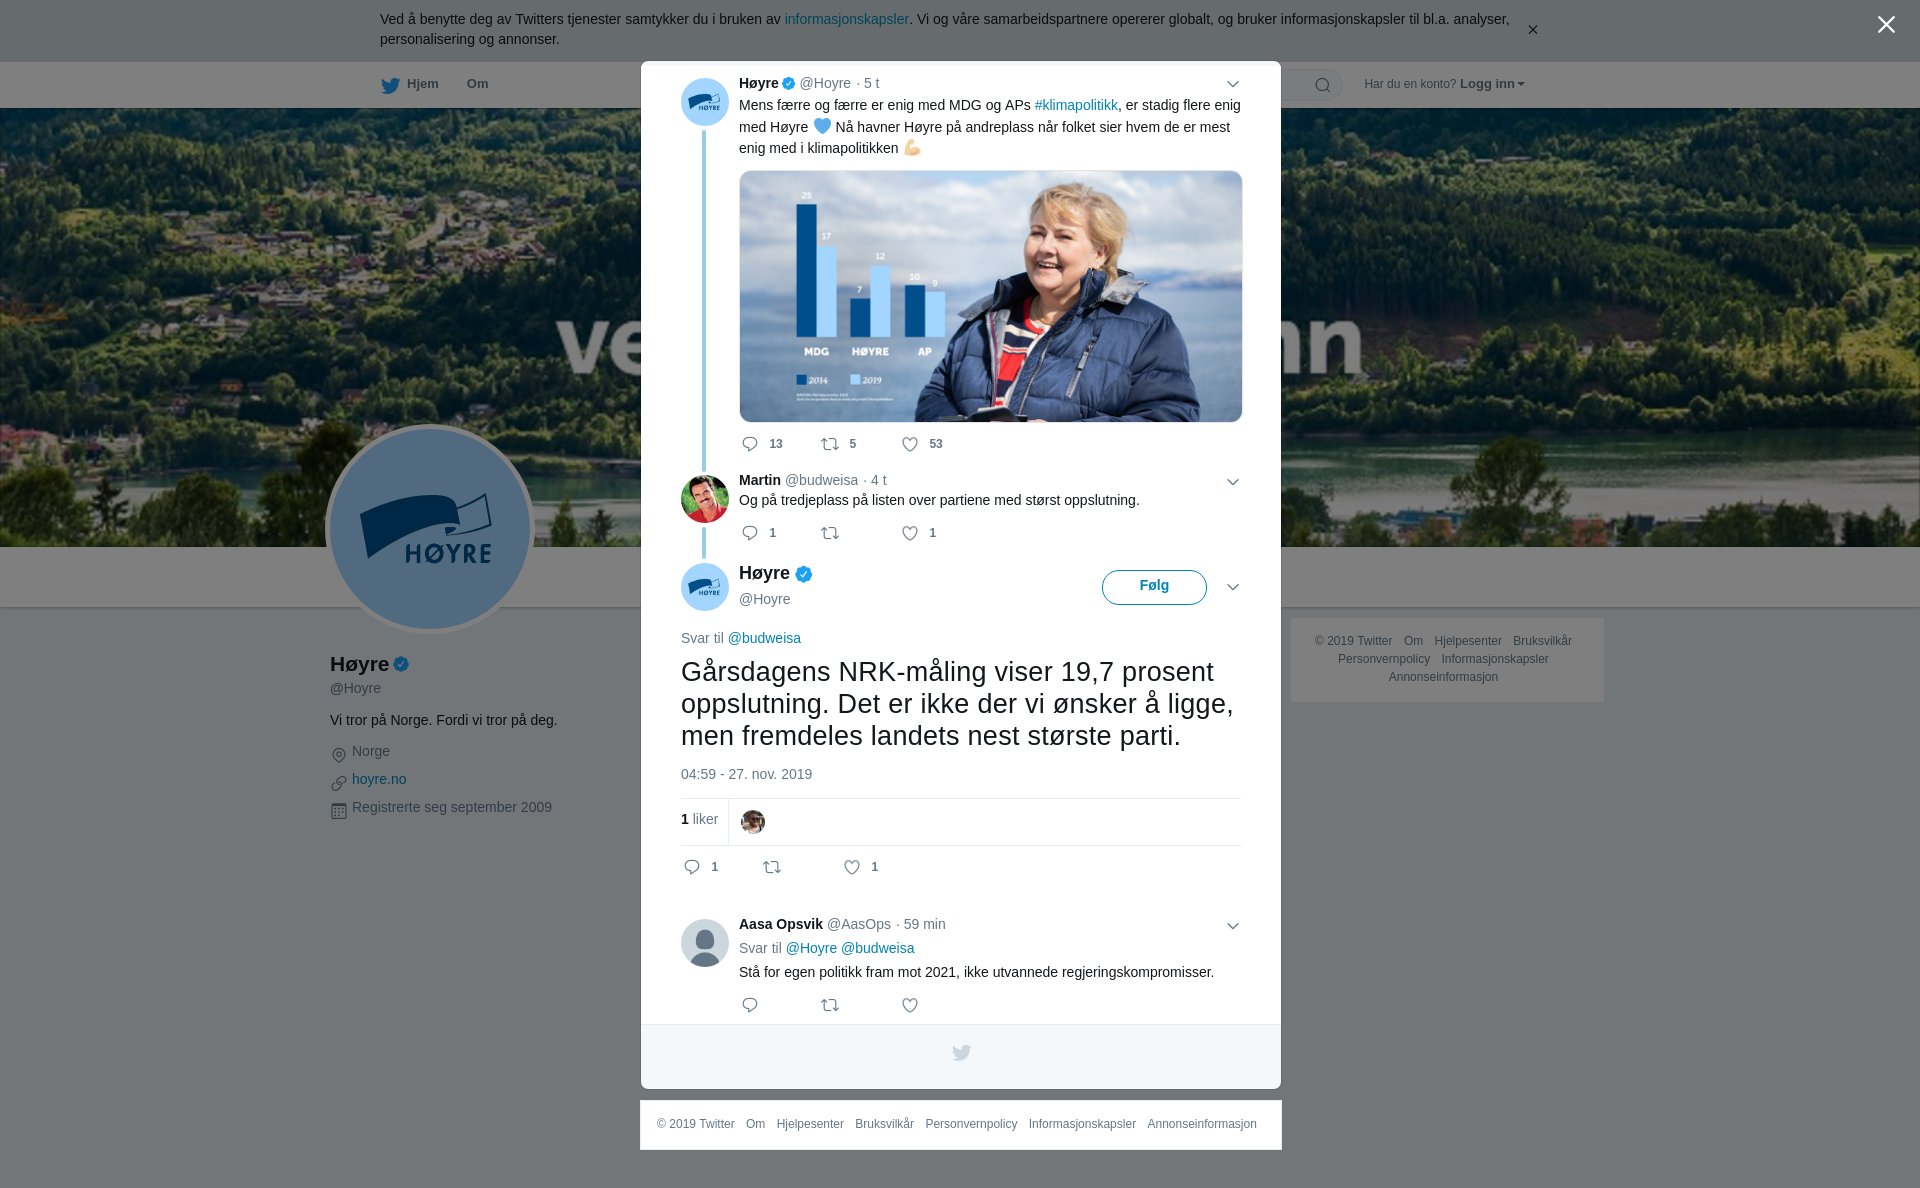Like the main NRK-måling tweet
Screen dimensions: 1920x1188
coord(852,868)
